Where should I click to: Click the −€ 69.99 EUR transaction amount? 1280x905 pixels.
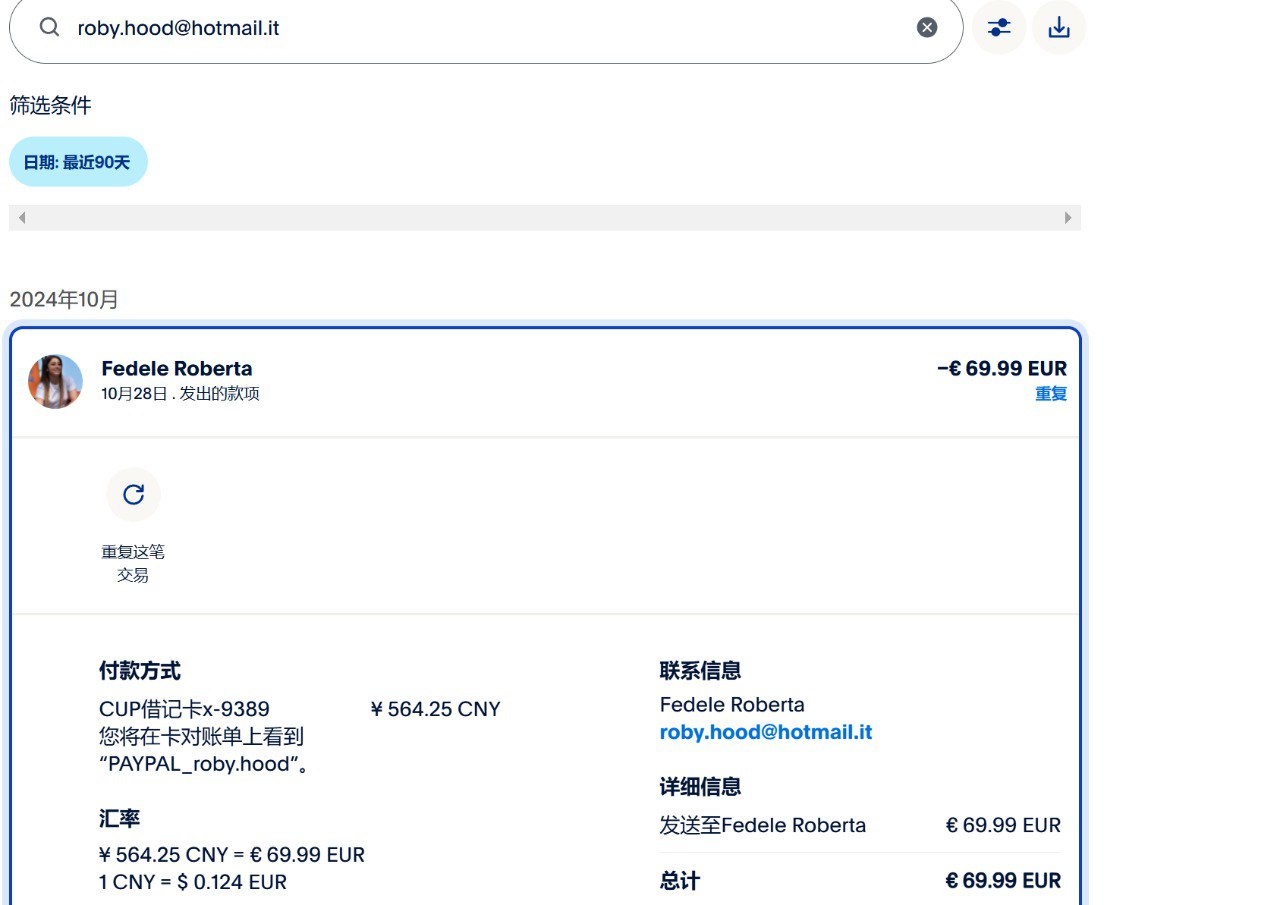[x=1001, y=369]
